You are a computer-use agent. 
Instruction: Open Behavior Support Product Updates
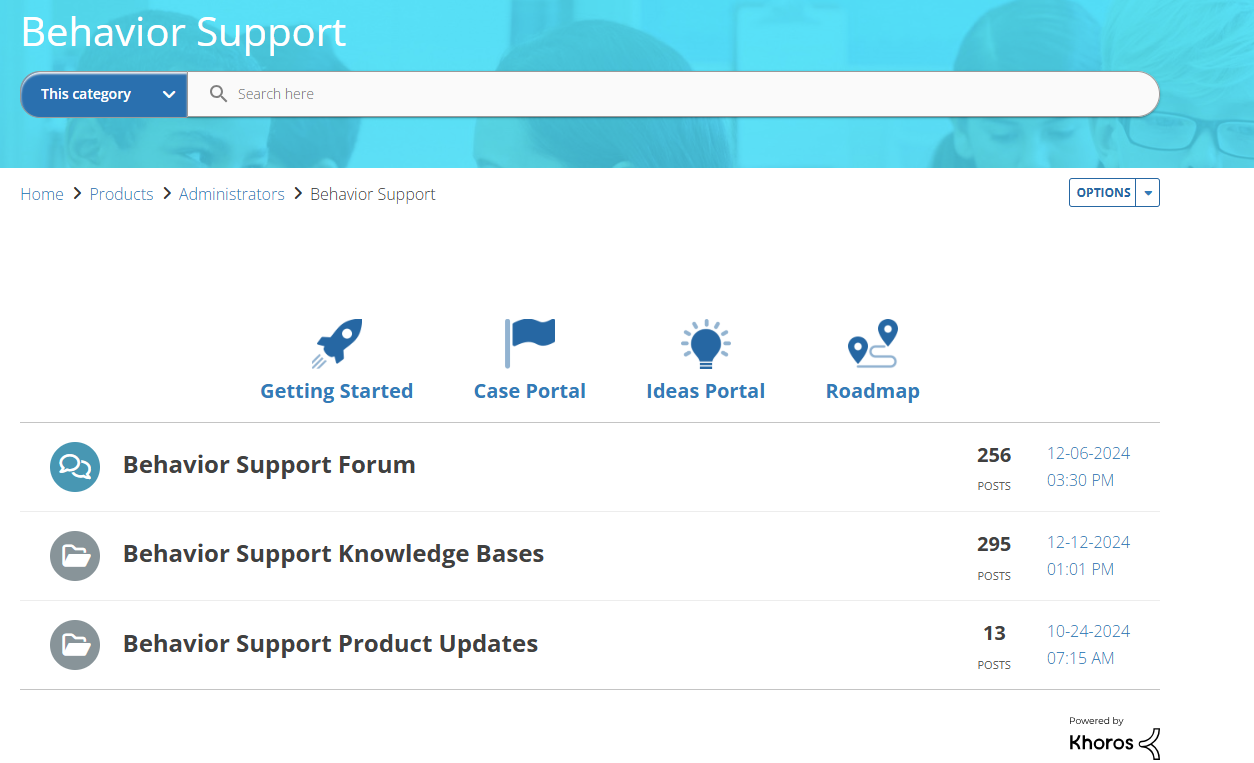click(x=330, y=643)
